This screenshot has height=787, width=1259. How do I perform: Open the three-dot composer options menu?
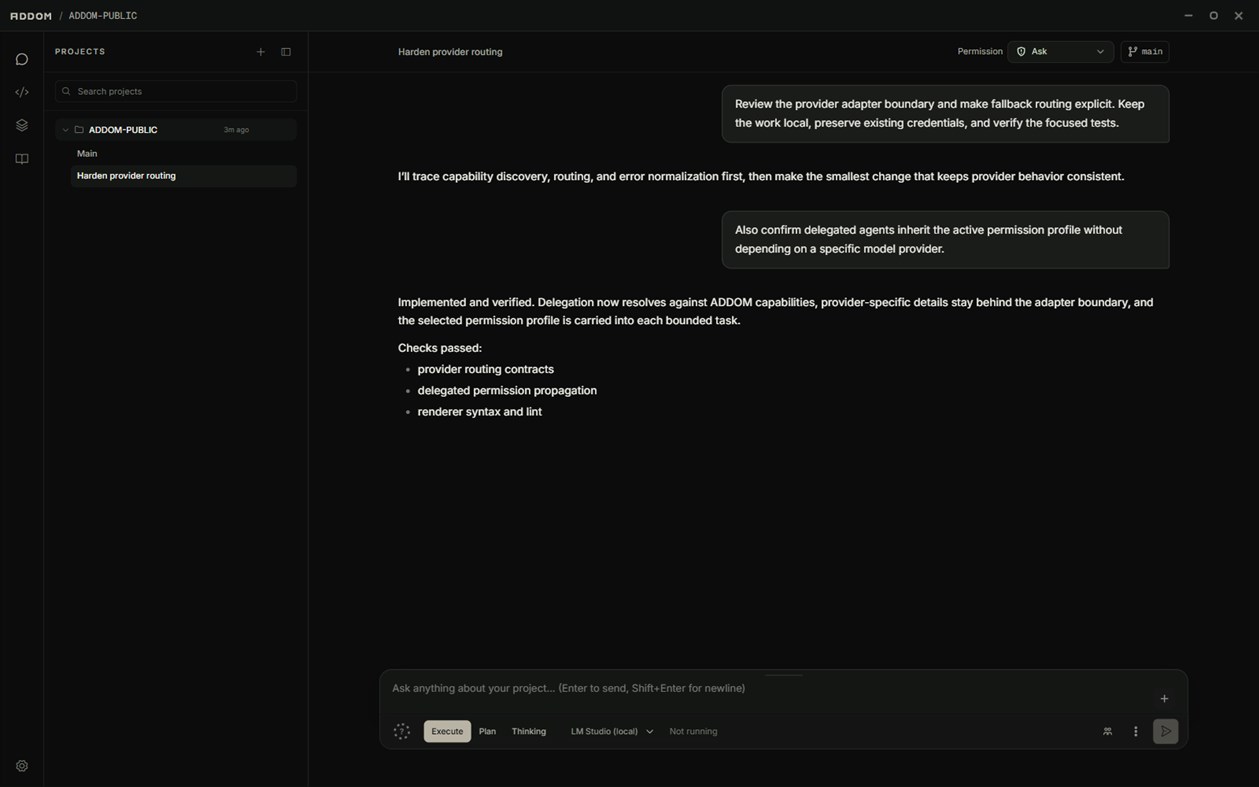click(1135, 731)
